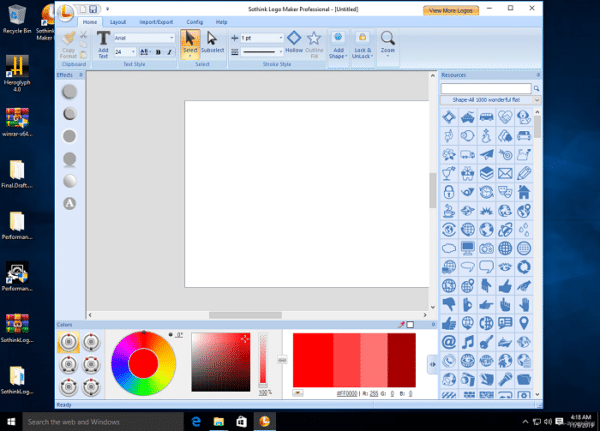Select the darkest red color swatch
Screen dimensions: 600x431
(x=400, y=360)
